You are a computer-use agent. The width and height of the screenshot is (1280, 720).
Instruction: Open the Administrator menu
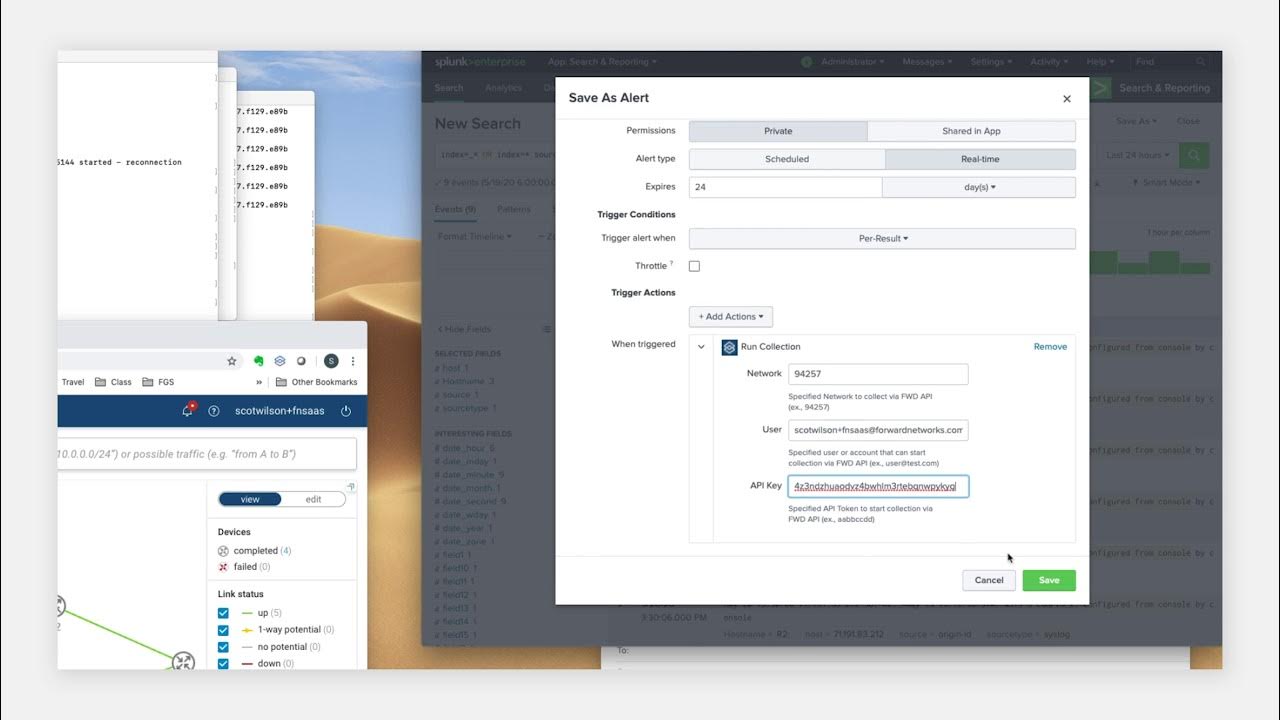point(852,62)
